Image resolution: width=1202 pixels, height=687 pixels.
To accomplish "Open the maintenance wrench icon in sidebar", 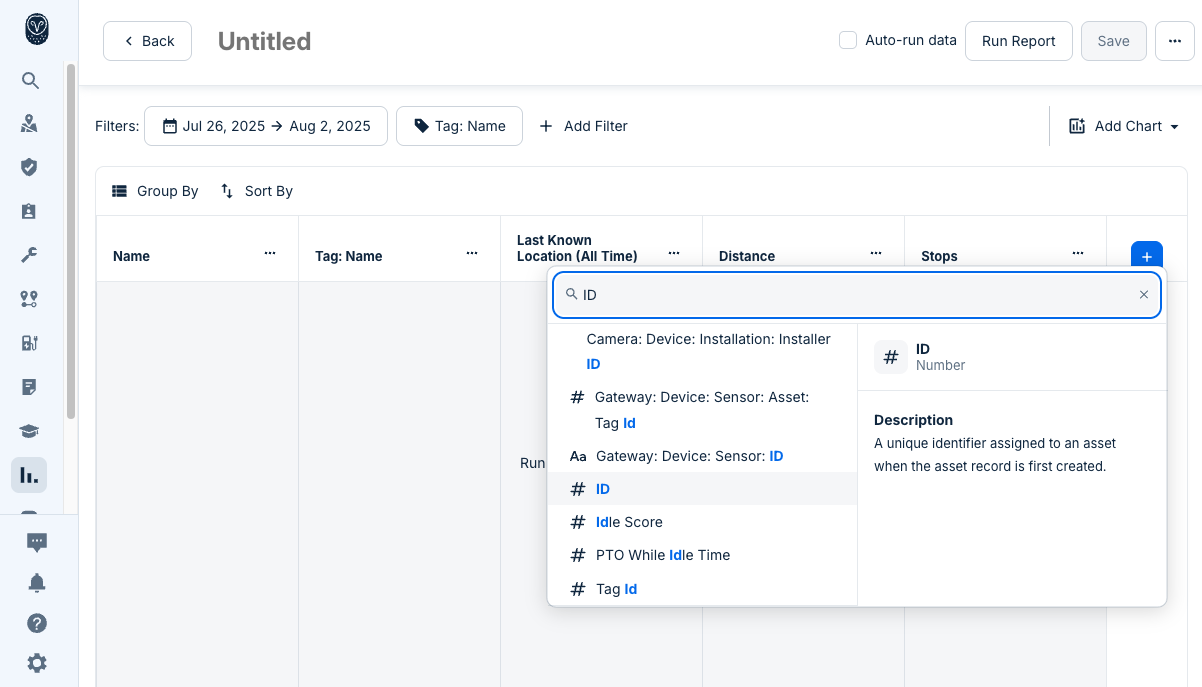I will tap(30, 255).
